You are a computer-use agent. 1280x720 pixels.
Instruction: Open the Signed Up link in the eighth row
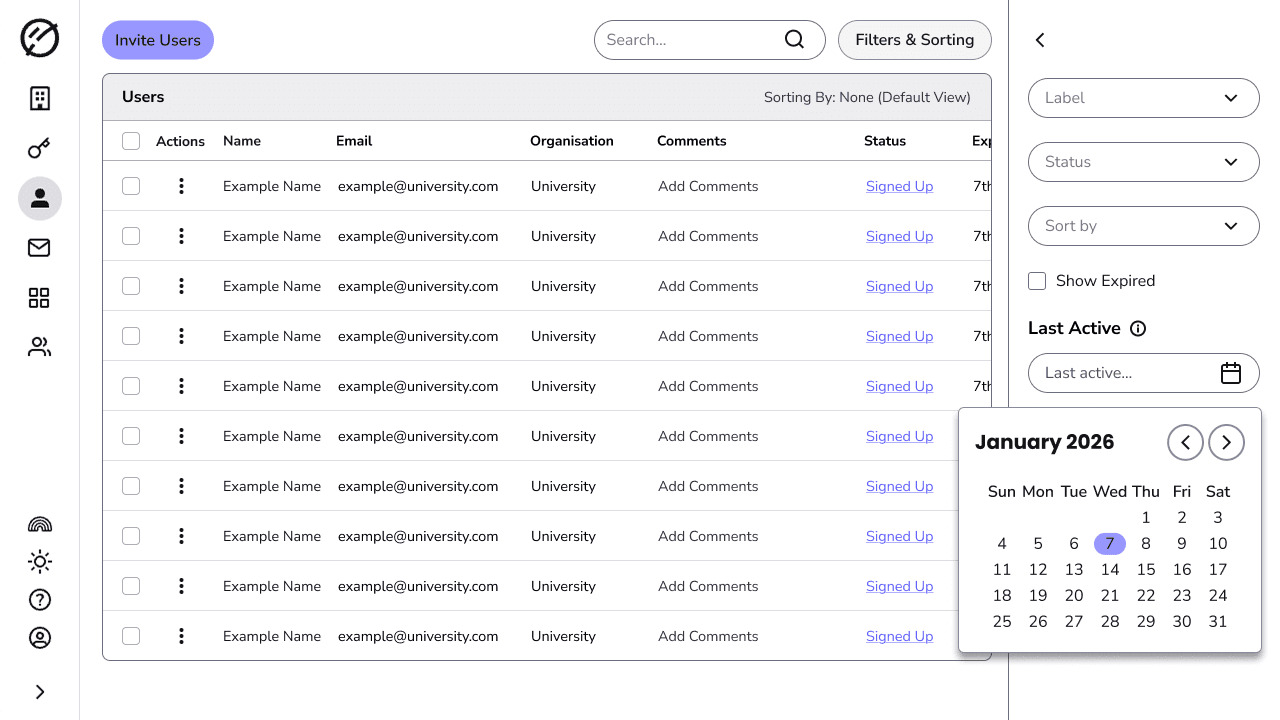click(x=899, y=536)
